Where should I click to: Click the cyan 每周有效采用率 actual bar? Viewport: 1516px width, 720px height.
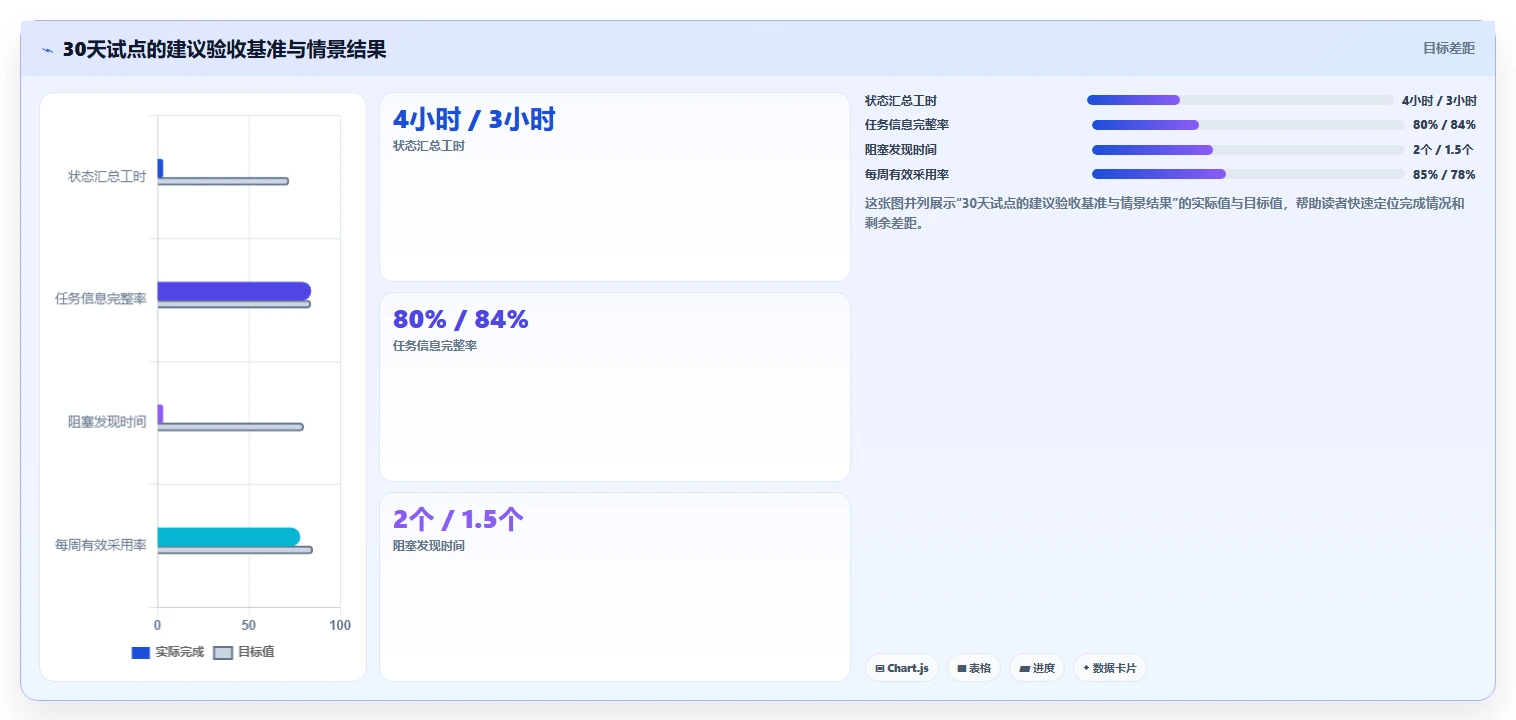tap(228, 537)
